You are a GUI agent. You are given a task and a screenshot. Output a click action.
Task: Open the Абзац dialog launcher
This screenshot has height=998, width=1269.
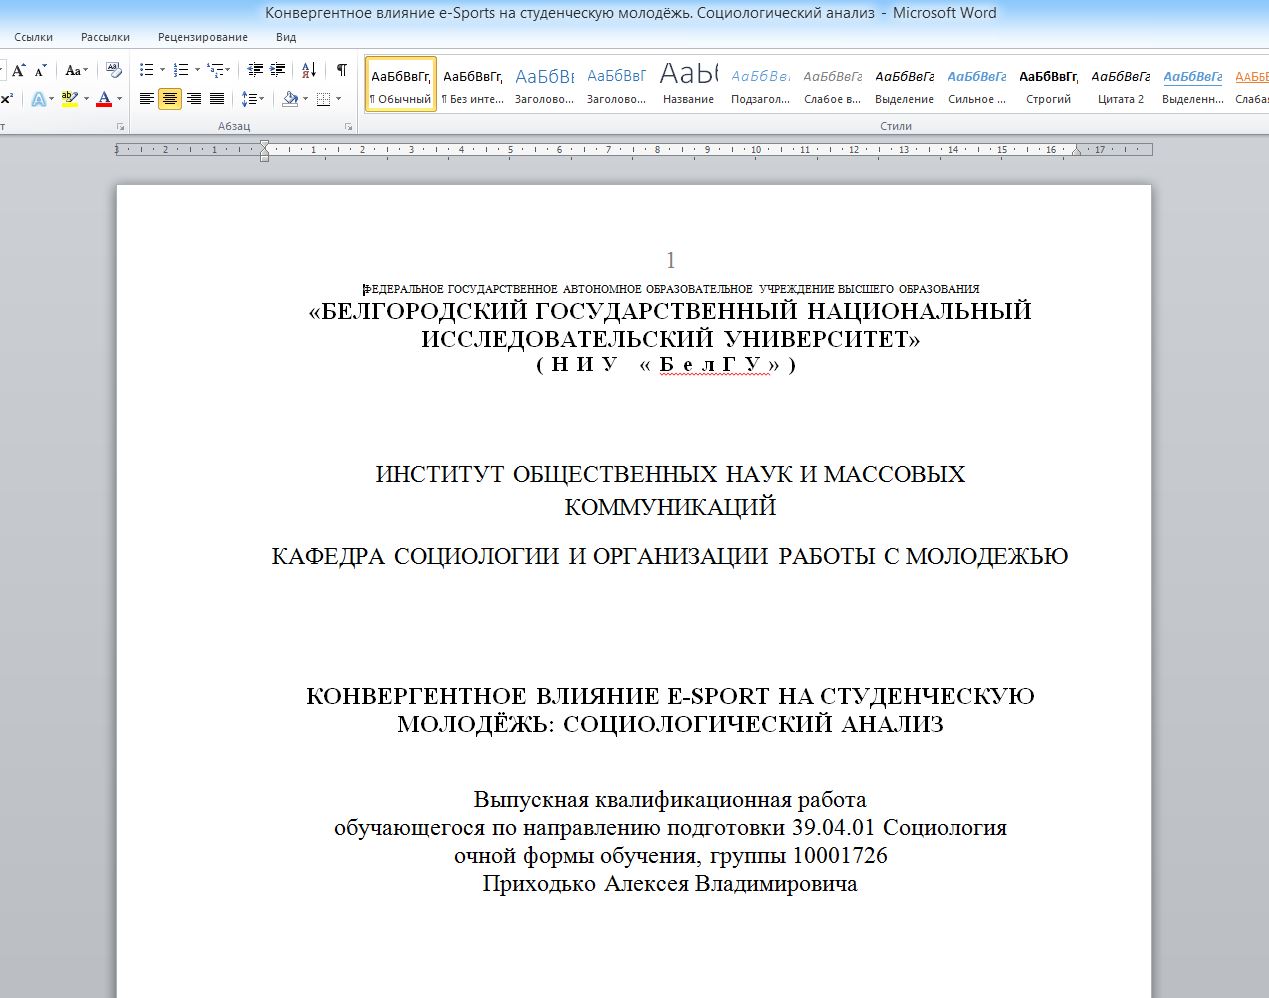click(349, 127)
